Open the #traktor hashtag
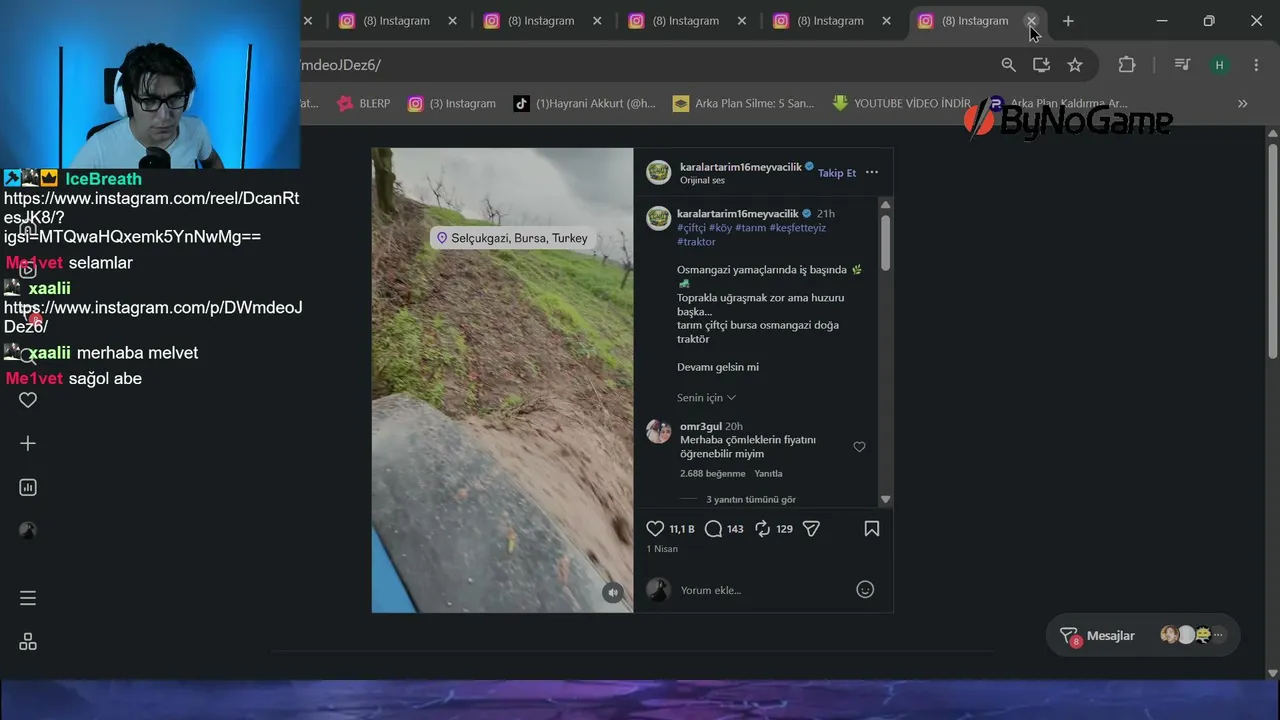 coord(696,242)
